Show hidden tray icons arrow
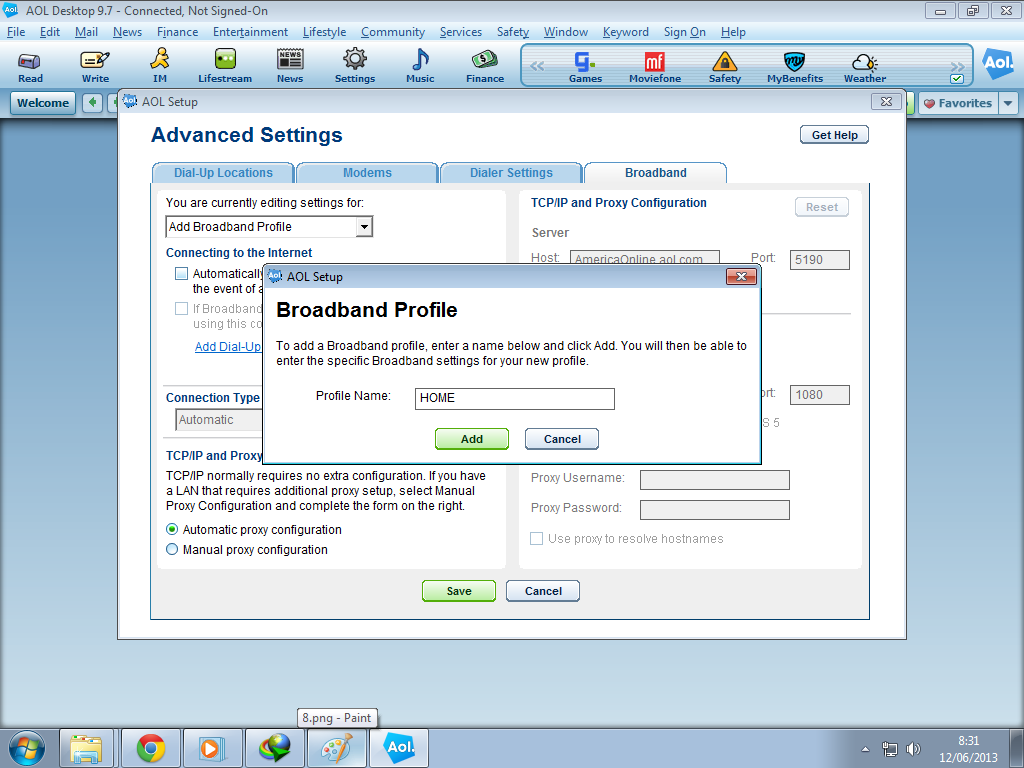Image resolution: width=1024 pixels, height=768 pixels. point(865,749)
